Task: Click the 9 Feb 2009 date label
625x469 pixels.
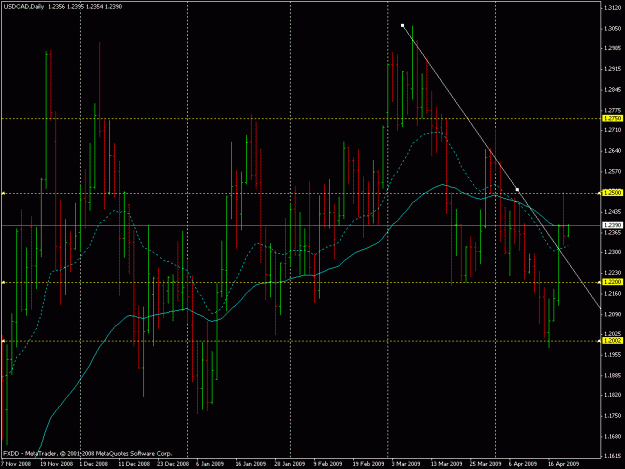Action: (x=328, y=464)
